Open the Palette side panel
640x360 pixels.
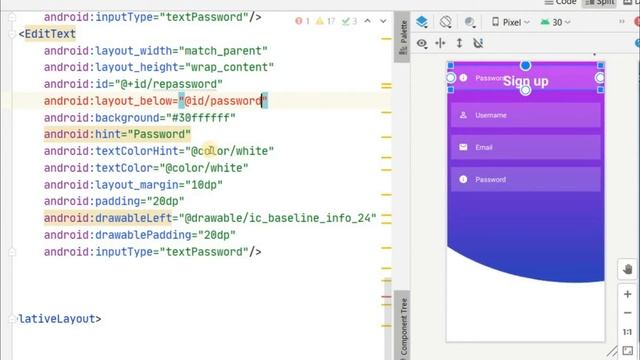402,37
